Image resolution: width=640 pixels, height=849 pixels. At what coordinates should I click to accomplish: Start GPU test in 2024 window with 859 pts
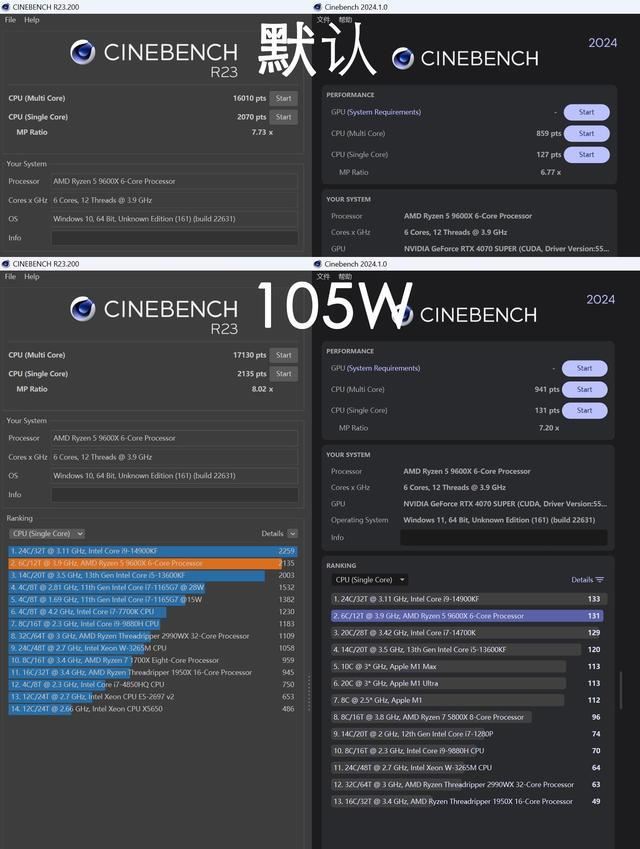[586, 112]
